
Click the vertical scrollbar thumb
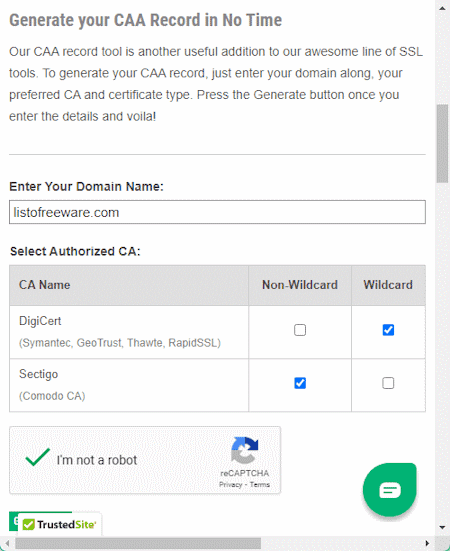tap(442, 144)
